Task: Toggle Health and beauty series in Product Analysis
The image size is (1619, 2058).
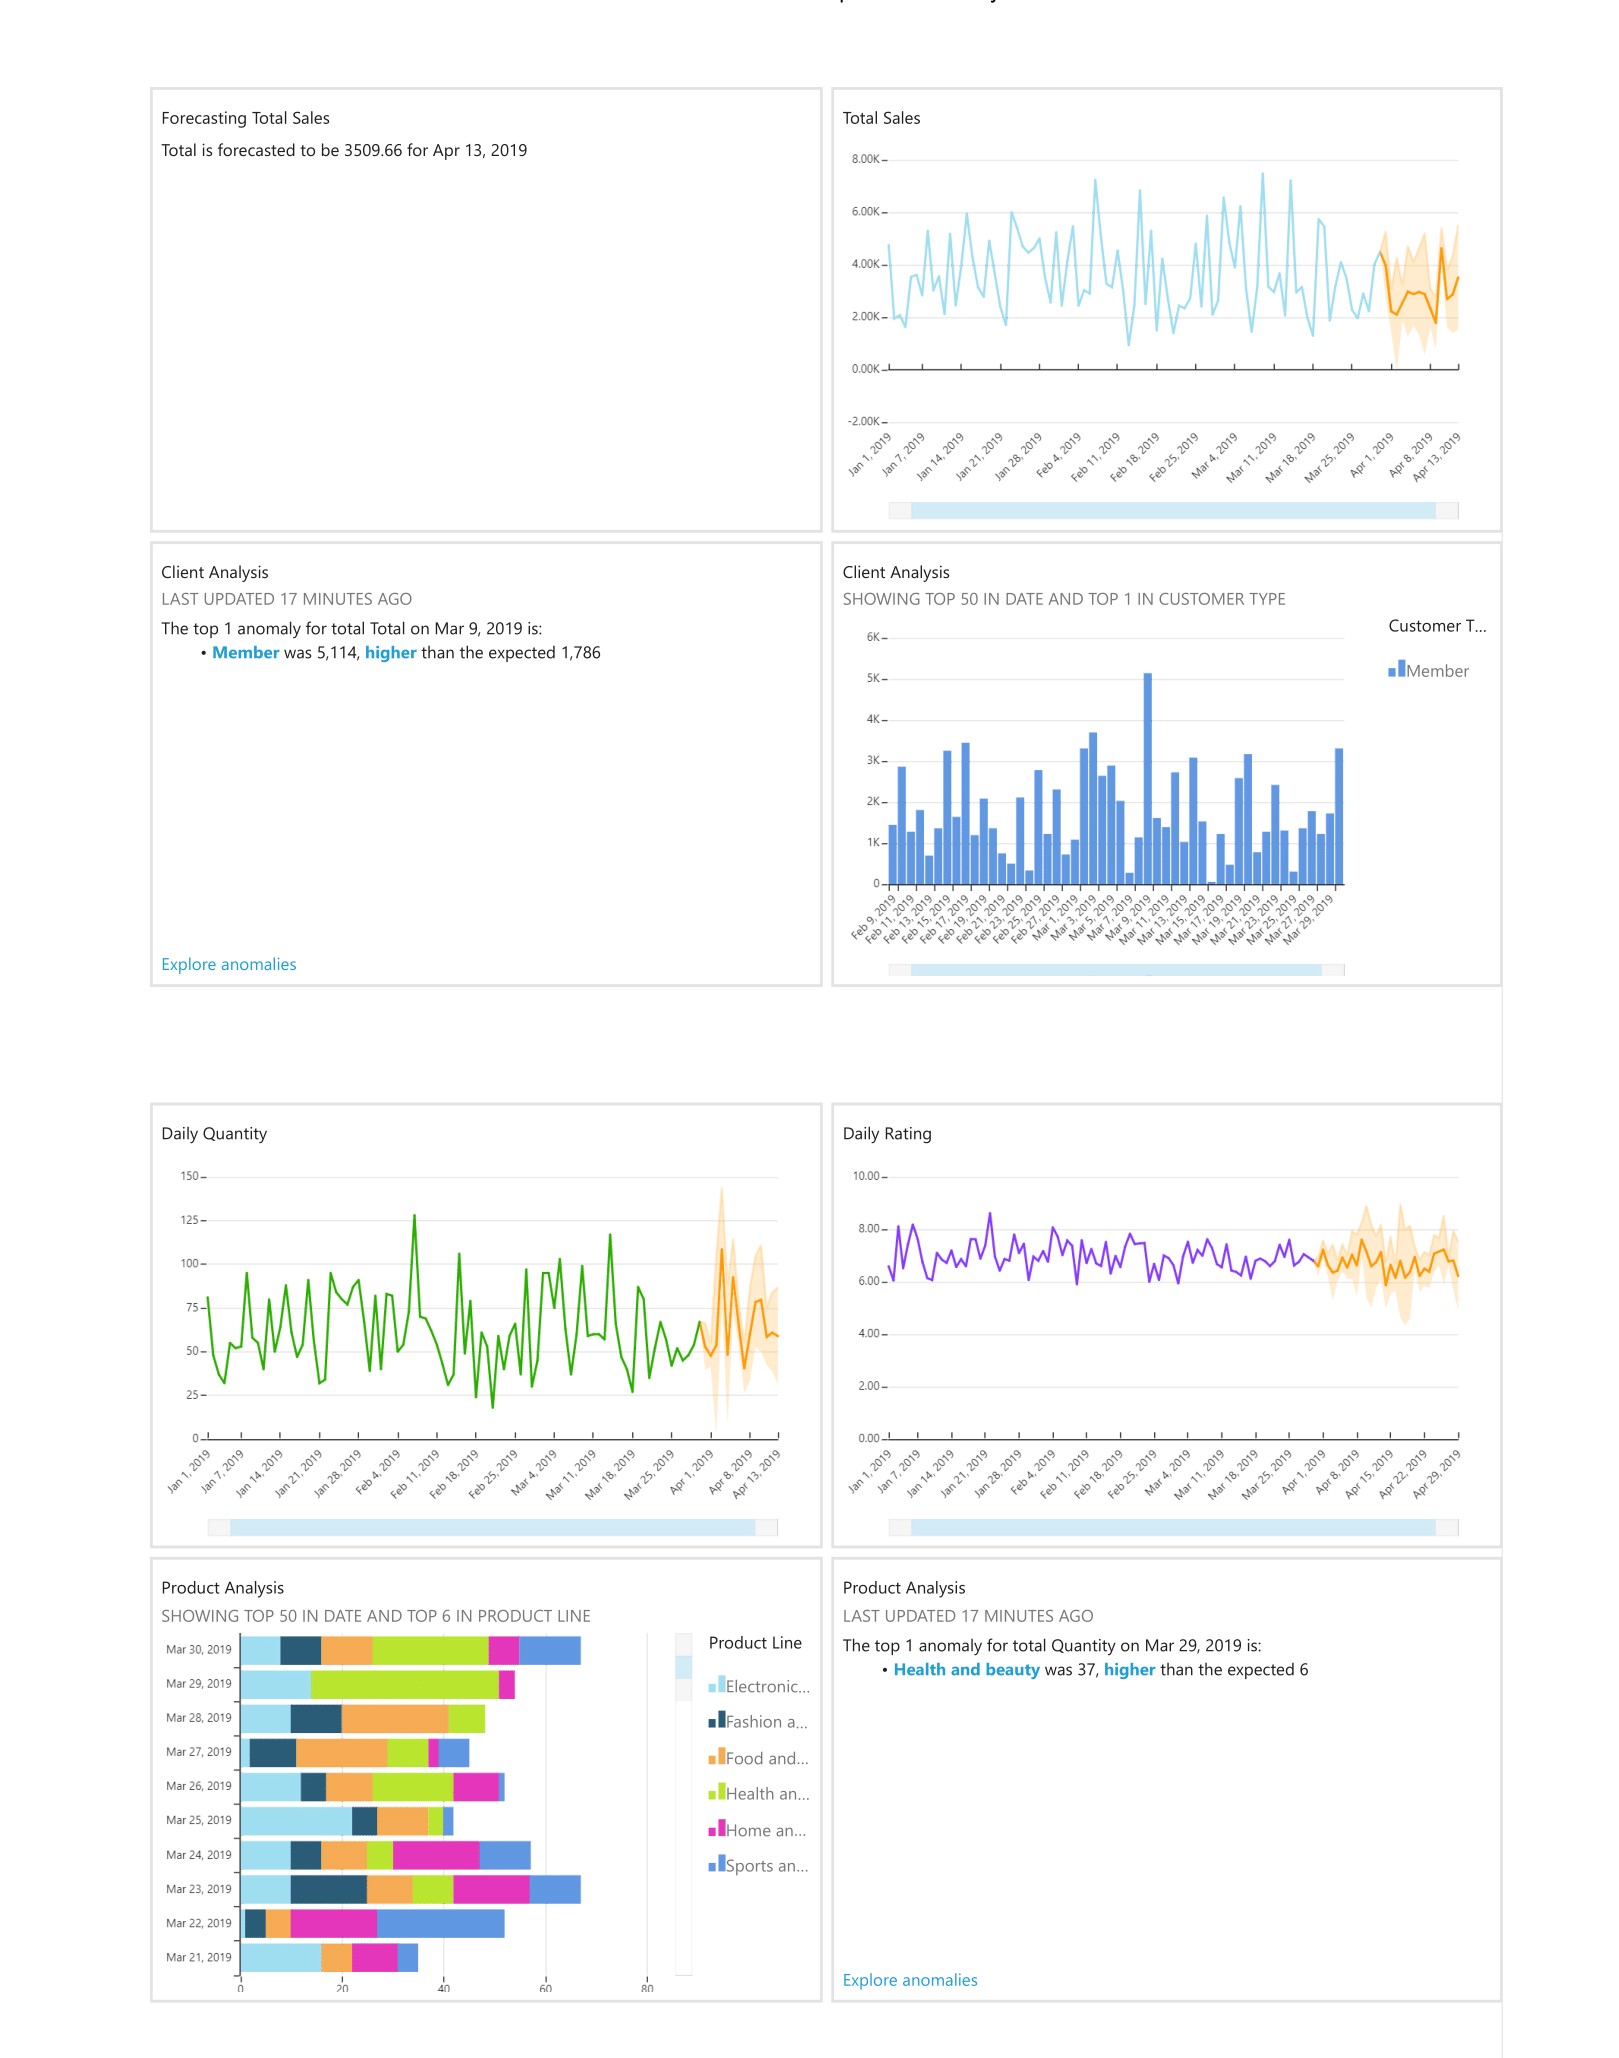Action: coord(766,1793)
